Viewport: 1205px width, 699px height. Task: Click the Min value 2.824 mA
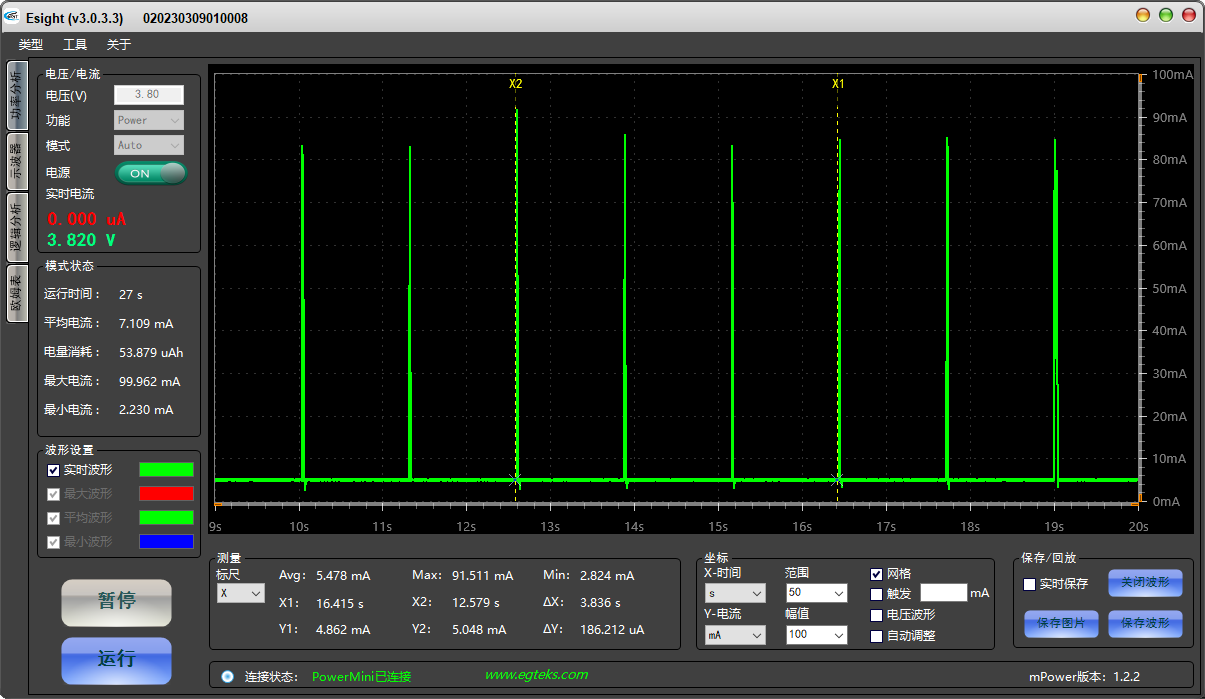pyautogui.click(x=607, y=576)
